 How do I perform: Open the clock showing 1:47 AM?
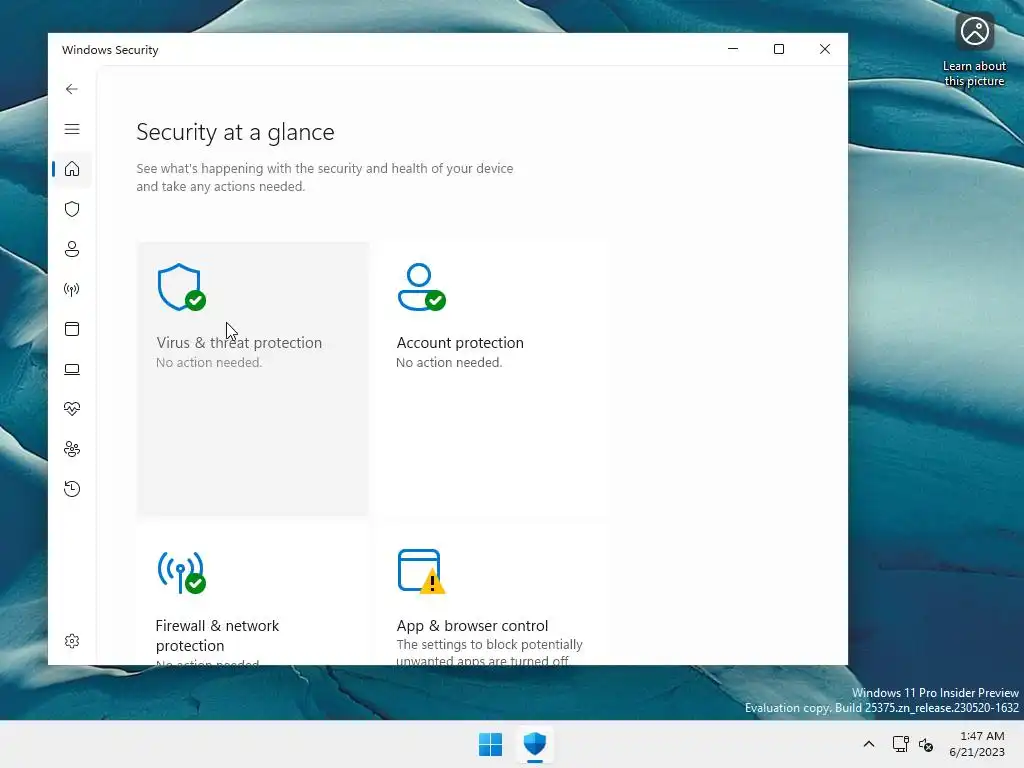[x=977, y=744]
